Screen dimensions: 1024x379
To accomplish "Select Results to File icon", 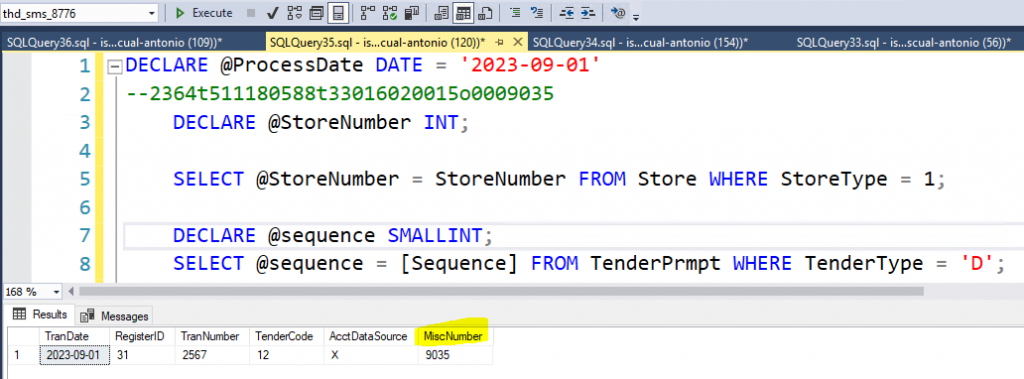I will coord(485,13).
